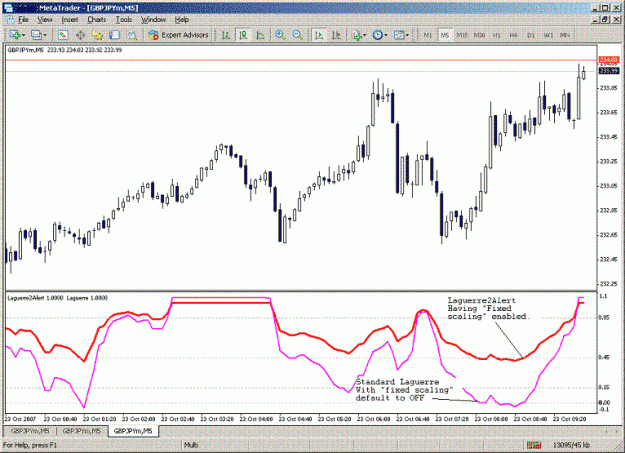The image size is (625, 453).
Task: Expand the arrow next to Profiles
Action: click(45, 35)
